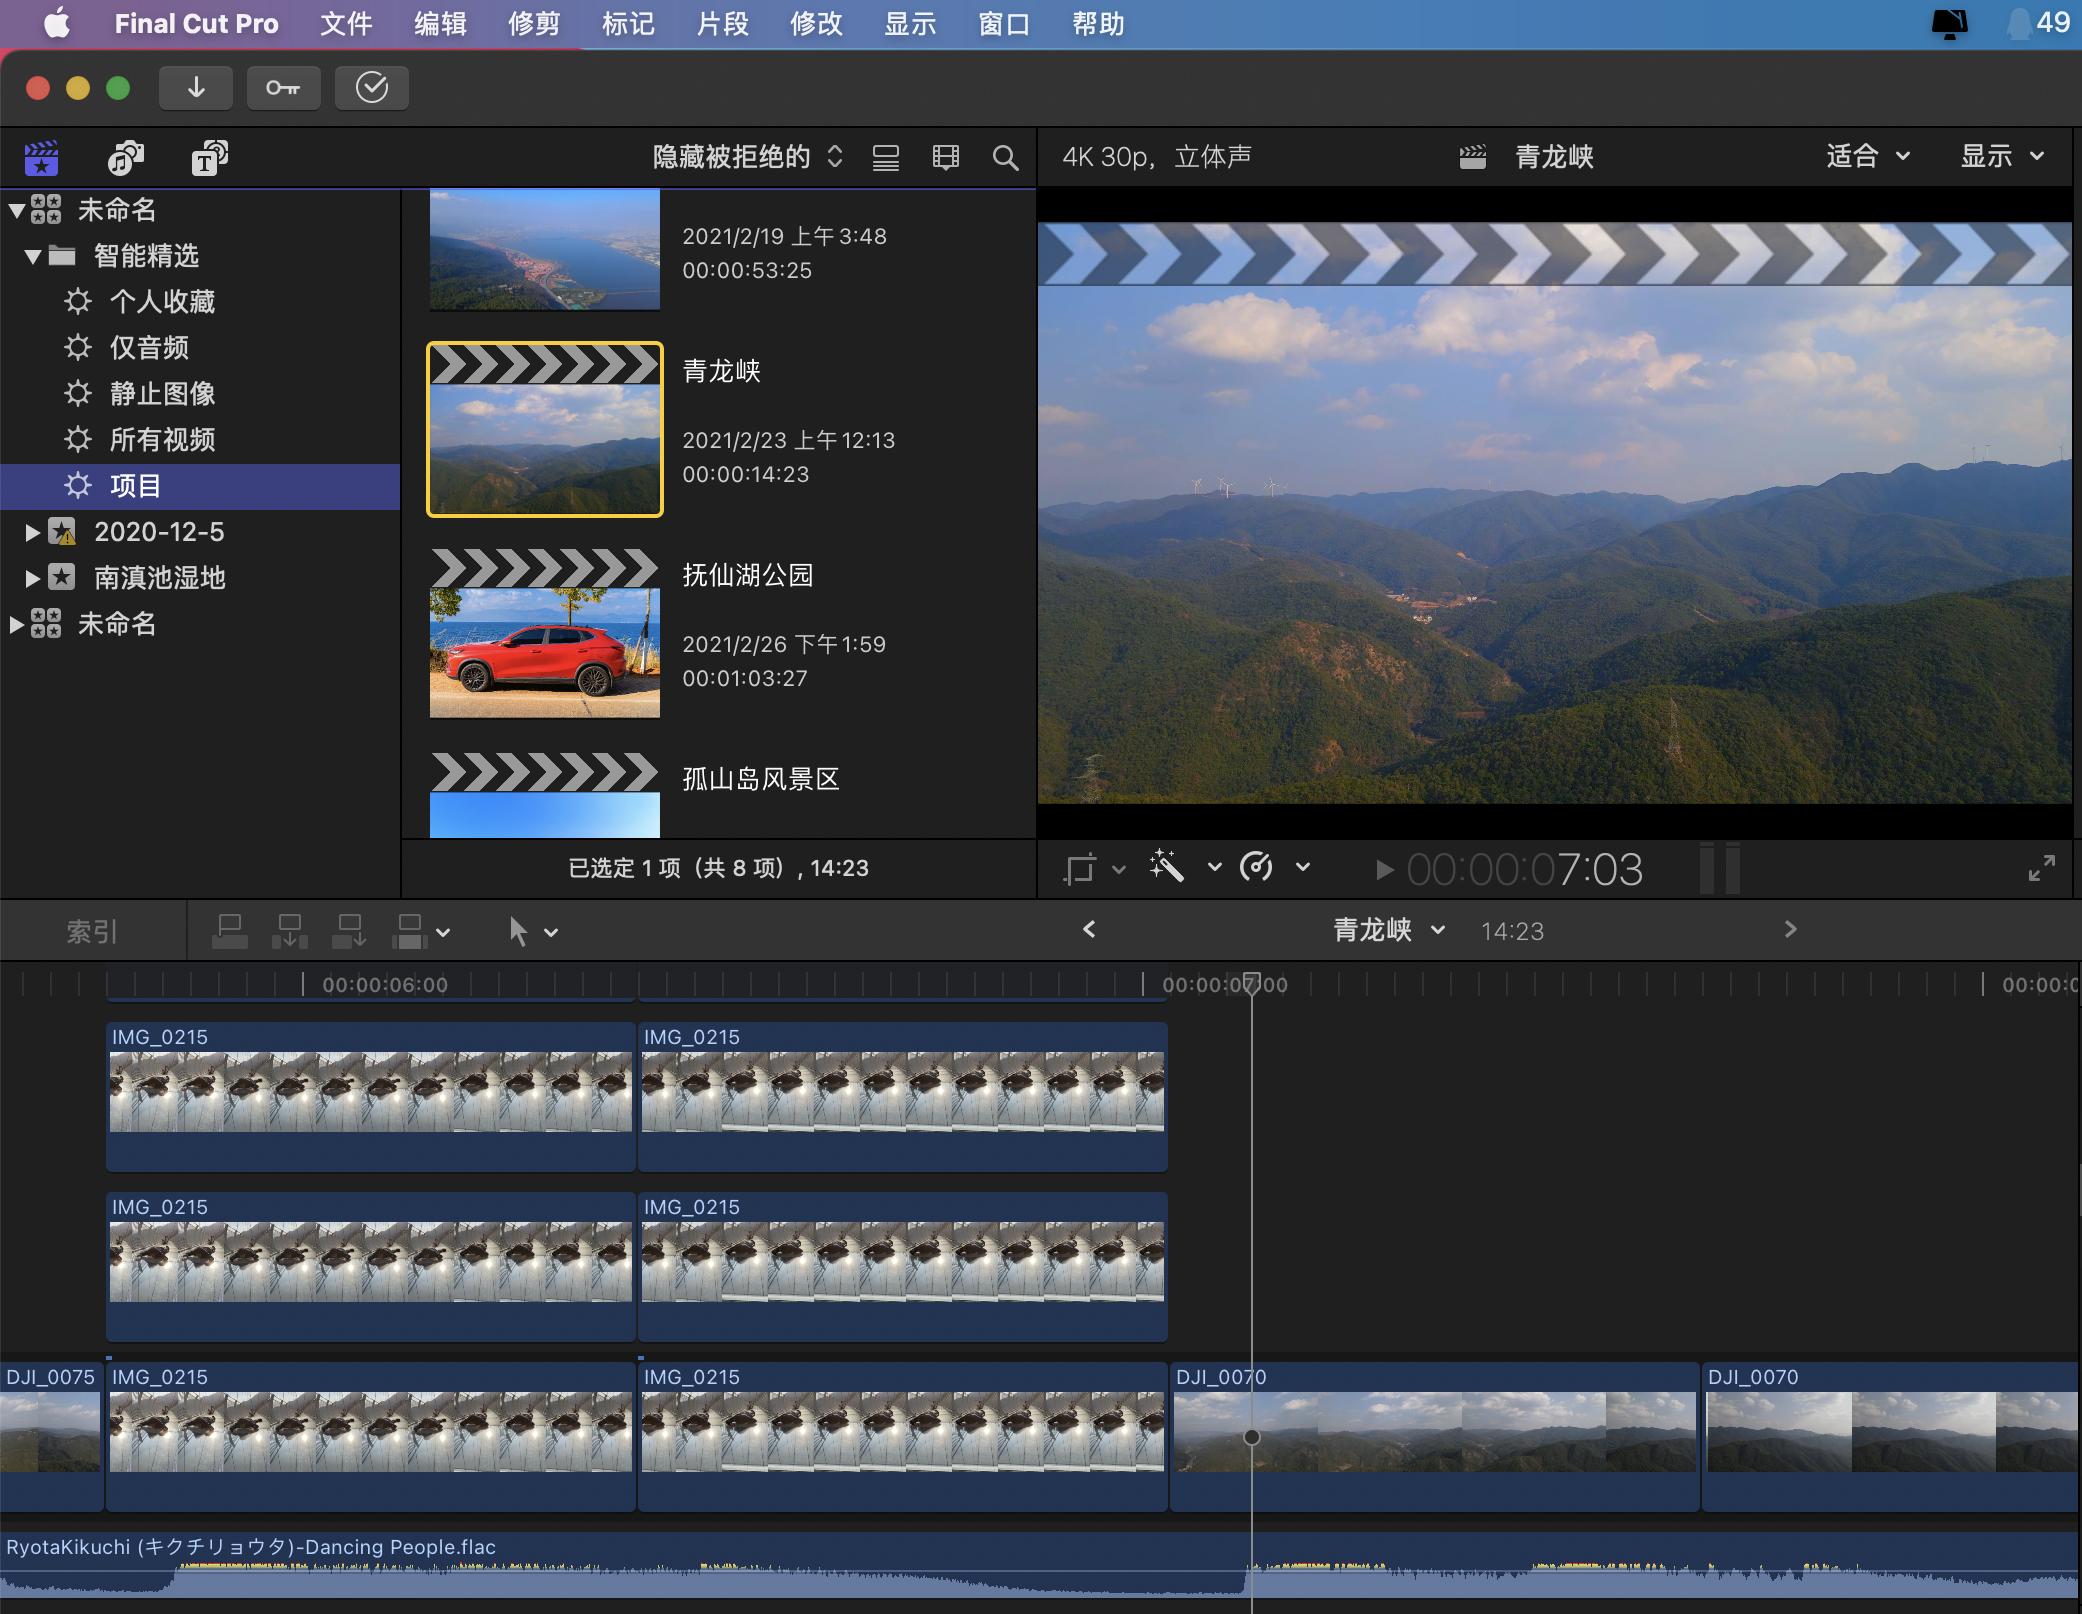The height and width of the screenshot is (1614, 2082).
Task: Show the photos and audio sidebar
Action: click(126, 157)
